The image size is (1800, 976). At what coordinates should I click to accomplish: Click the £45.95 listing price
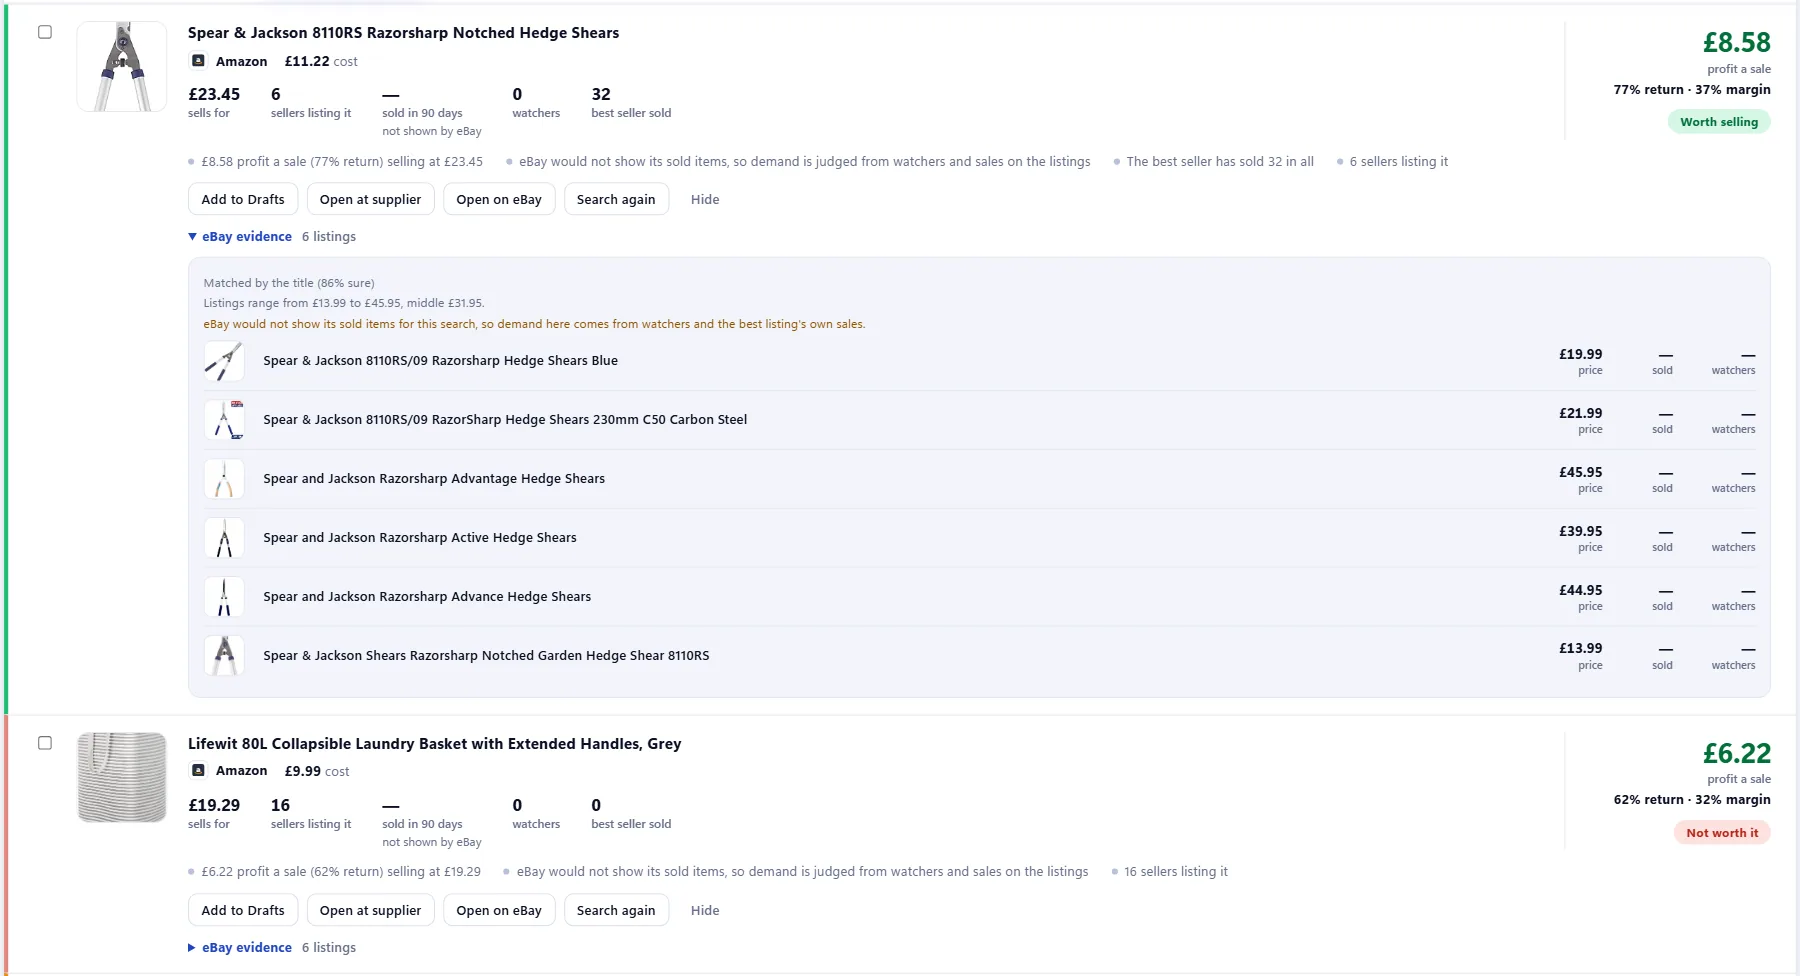[1580, 472]
